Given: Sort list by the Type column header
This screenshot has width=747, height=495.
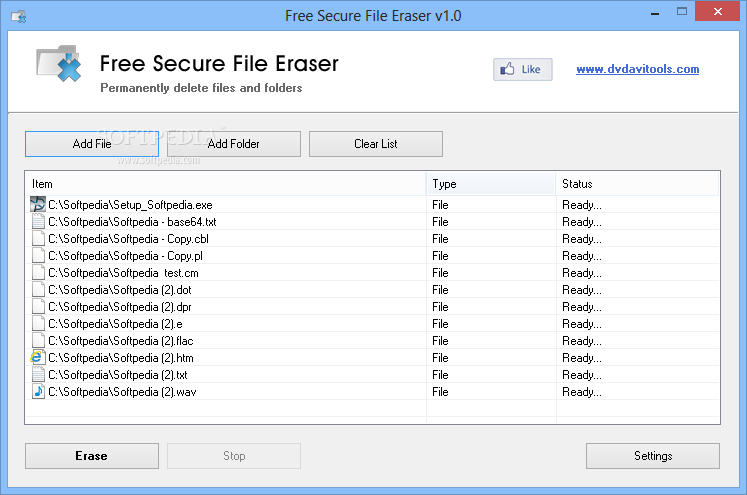Looking at the screenshot, I should pos(491,184).
